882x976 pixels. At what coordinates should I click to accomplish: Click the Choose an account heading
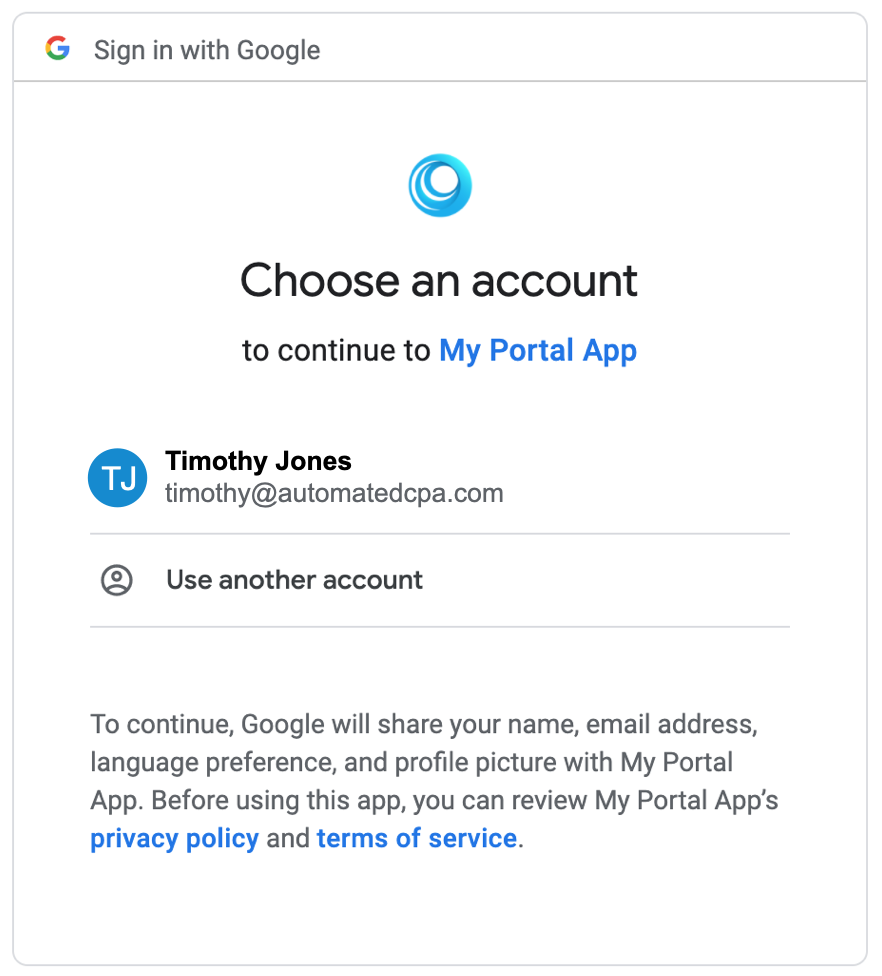439,280
